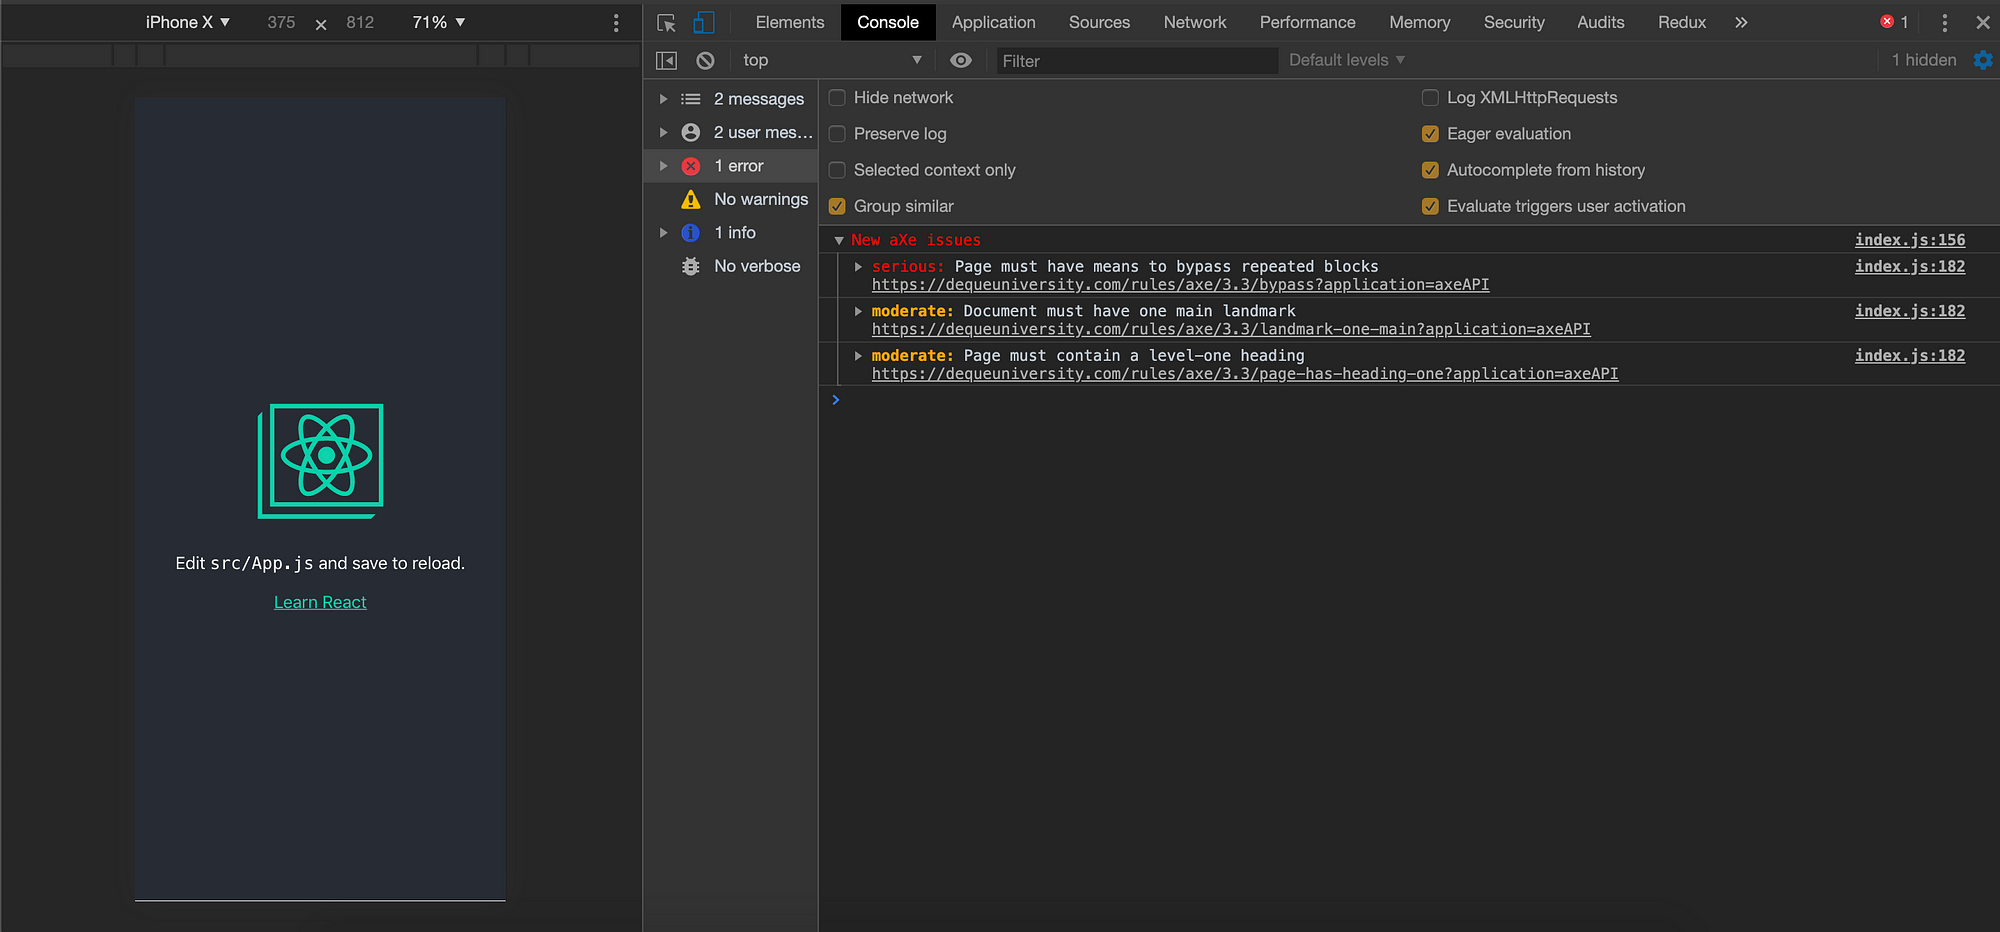
Task: Click the device width field 375
Action: [x=281, y=22]
